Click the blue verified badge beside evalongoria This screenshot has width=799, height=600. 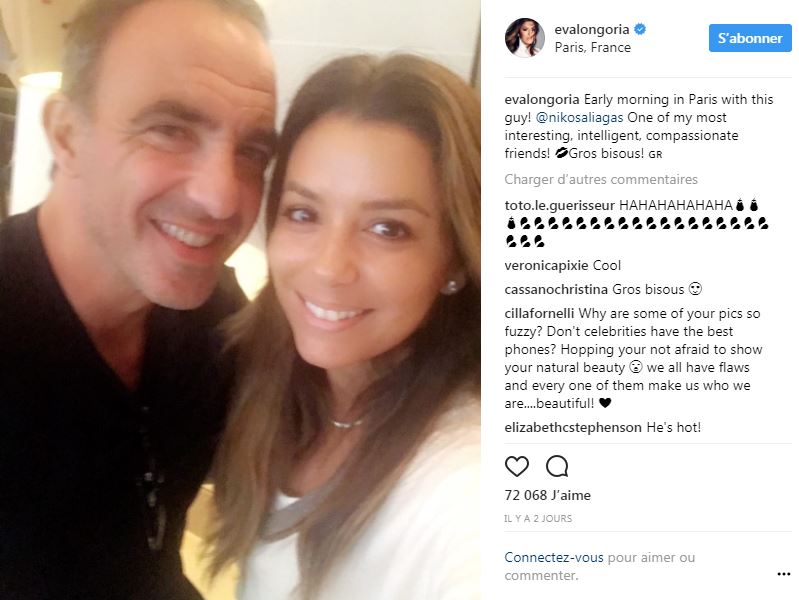640,29
